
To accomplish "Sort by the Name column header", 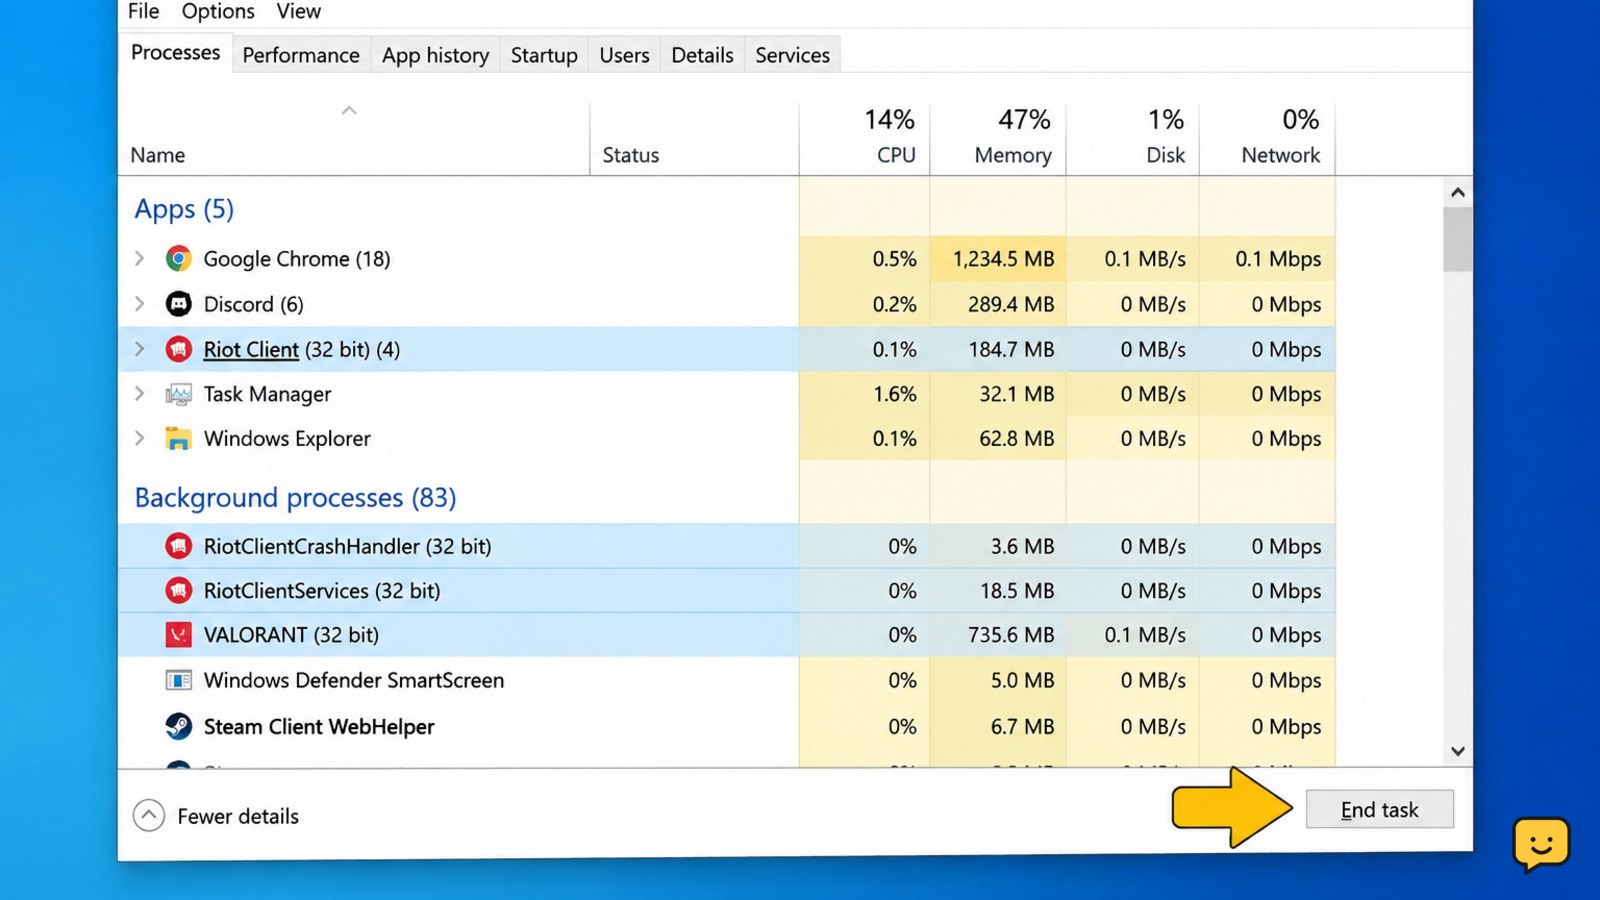I will coord(157,155).
